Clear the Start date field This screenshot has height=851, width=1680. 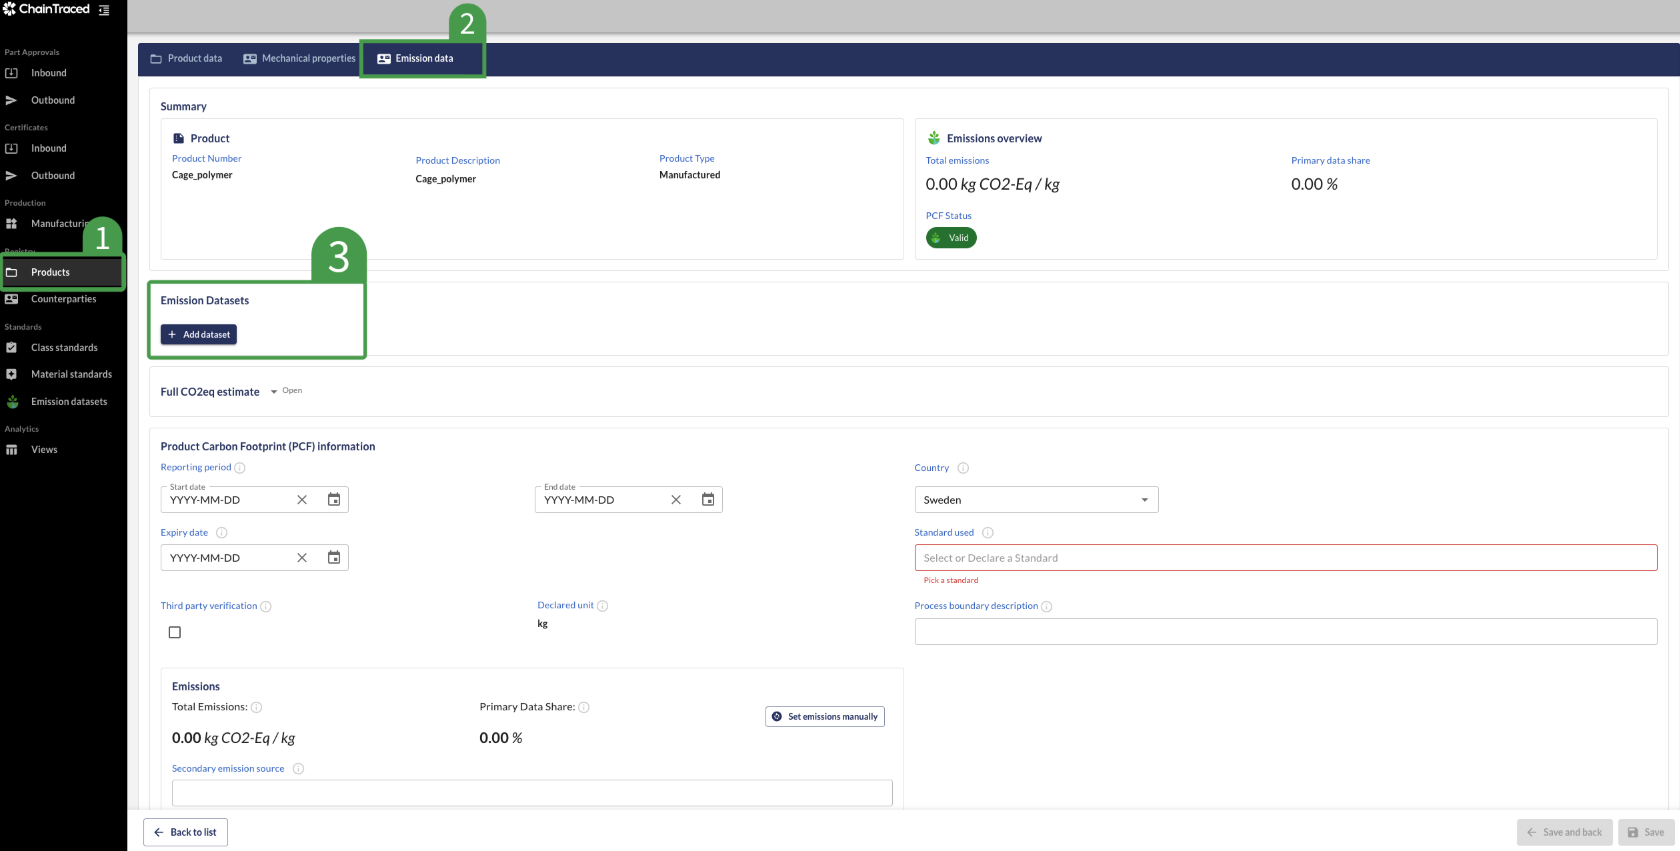point(302,500)
